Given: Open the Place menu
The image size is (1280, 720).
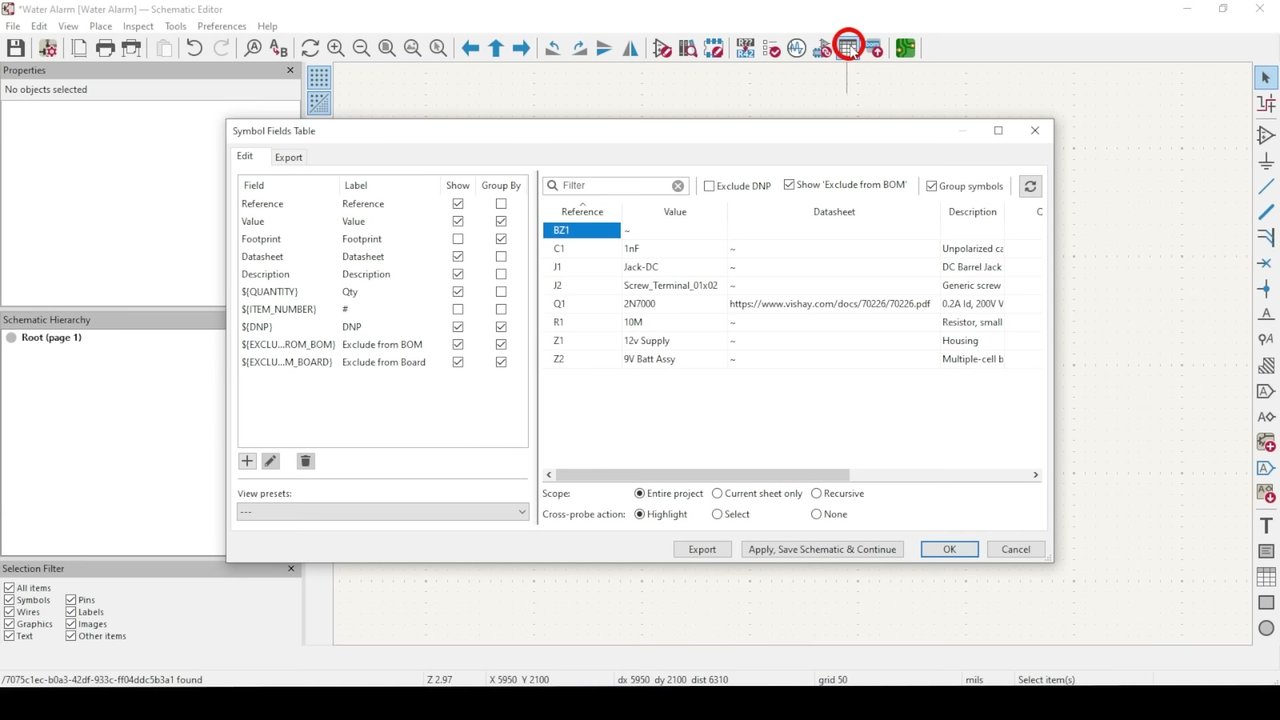Looking at the screenshot, I should coord(100,26).
